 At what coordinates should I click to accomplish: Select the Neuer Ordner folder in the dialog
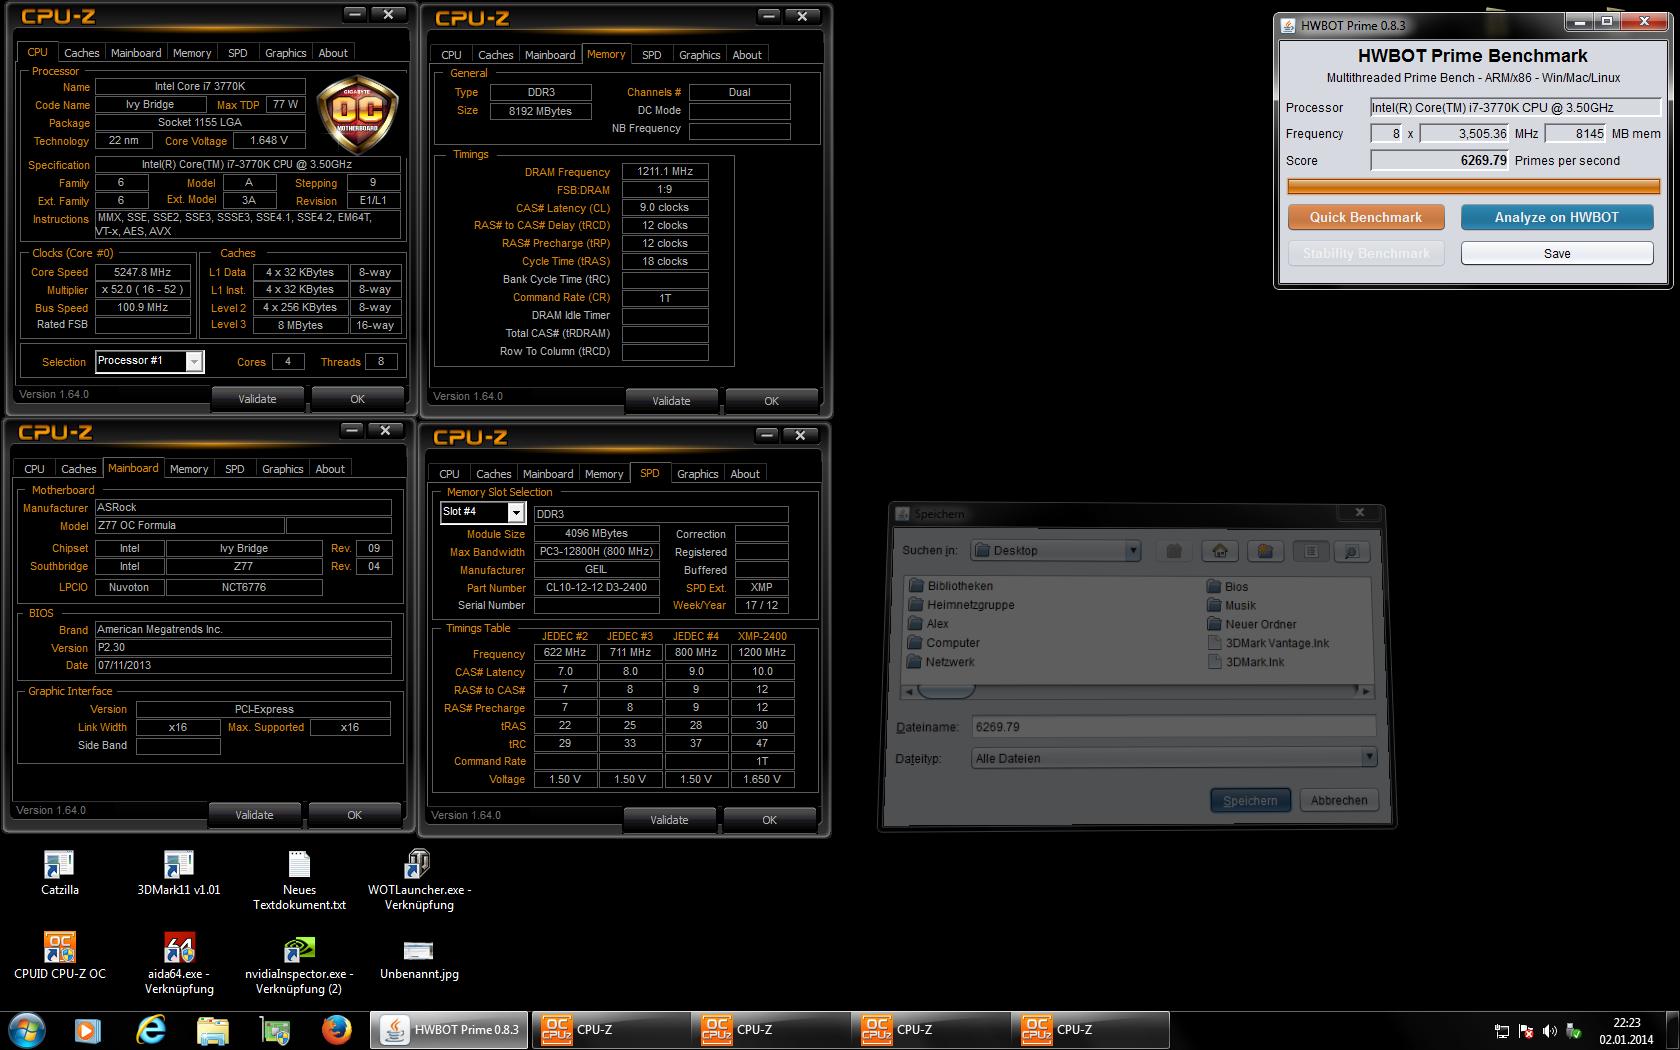tap(1250, 625)
